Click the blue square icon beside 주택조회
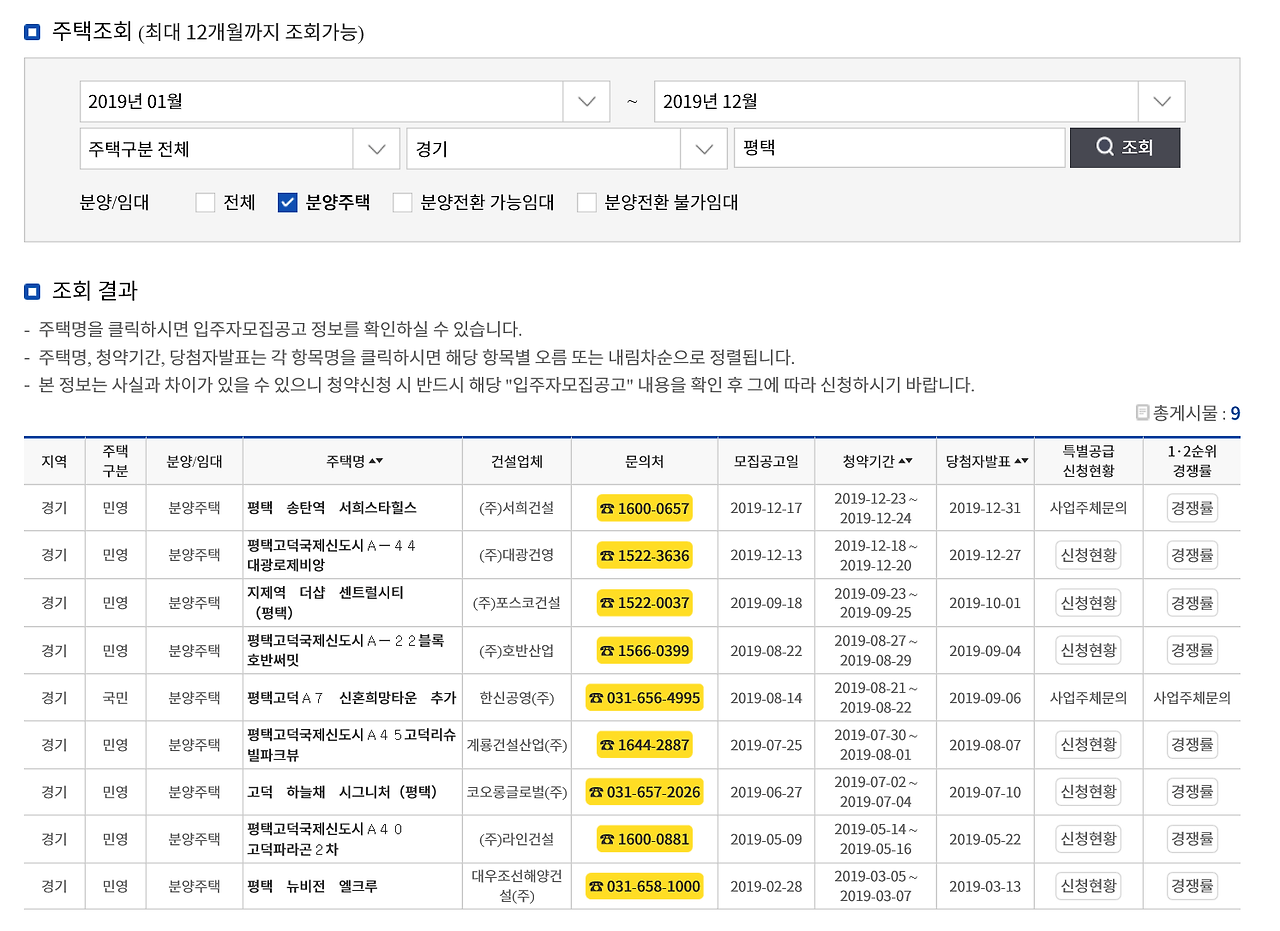Image resolution: width=1280 pixels, height=931 pixels. tap(32, 32)
